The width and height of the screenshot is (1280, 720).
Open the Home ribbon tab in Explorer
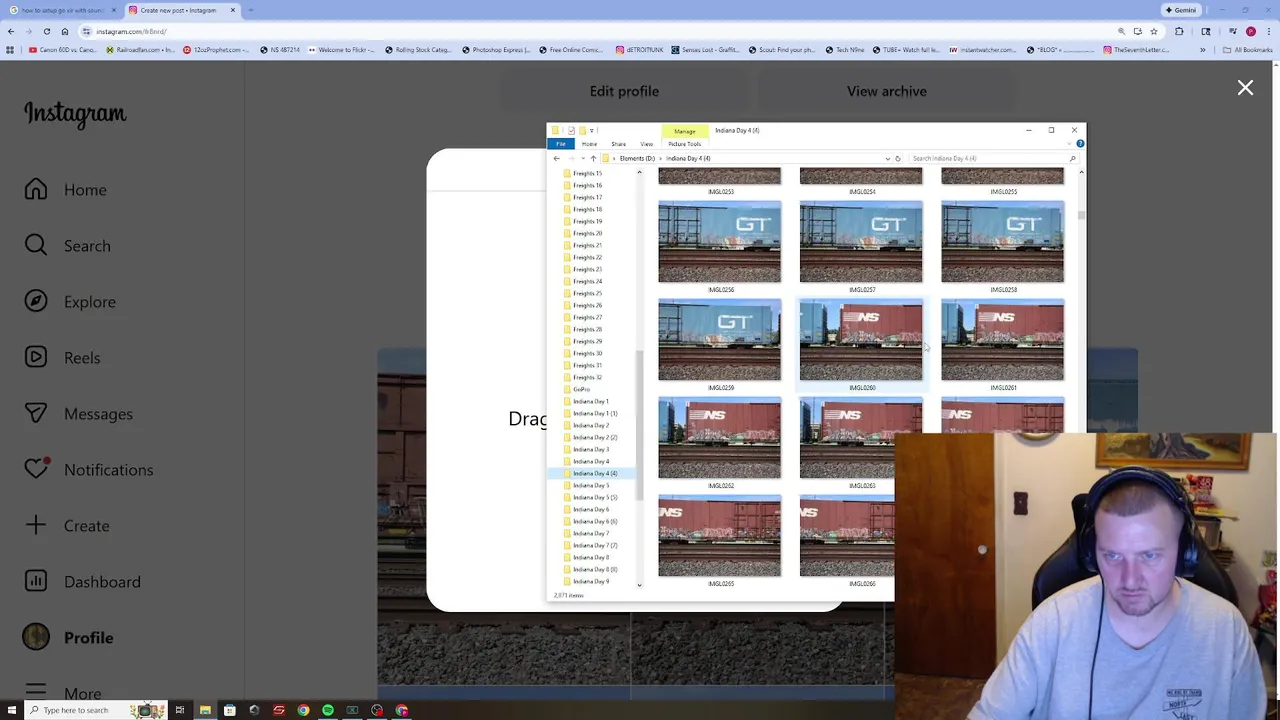589,144
